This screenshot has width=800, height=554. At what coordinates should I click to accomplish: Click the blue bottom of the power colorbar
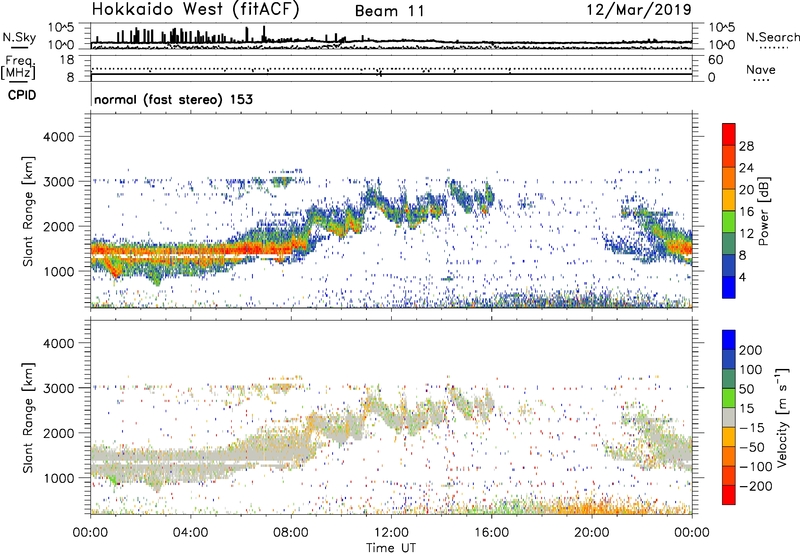[x=729, y=287]
